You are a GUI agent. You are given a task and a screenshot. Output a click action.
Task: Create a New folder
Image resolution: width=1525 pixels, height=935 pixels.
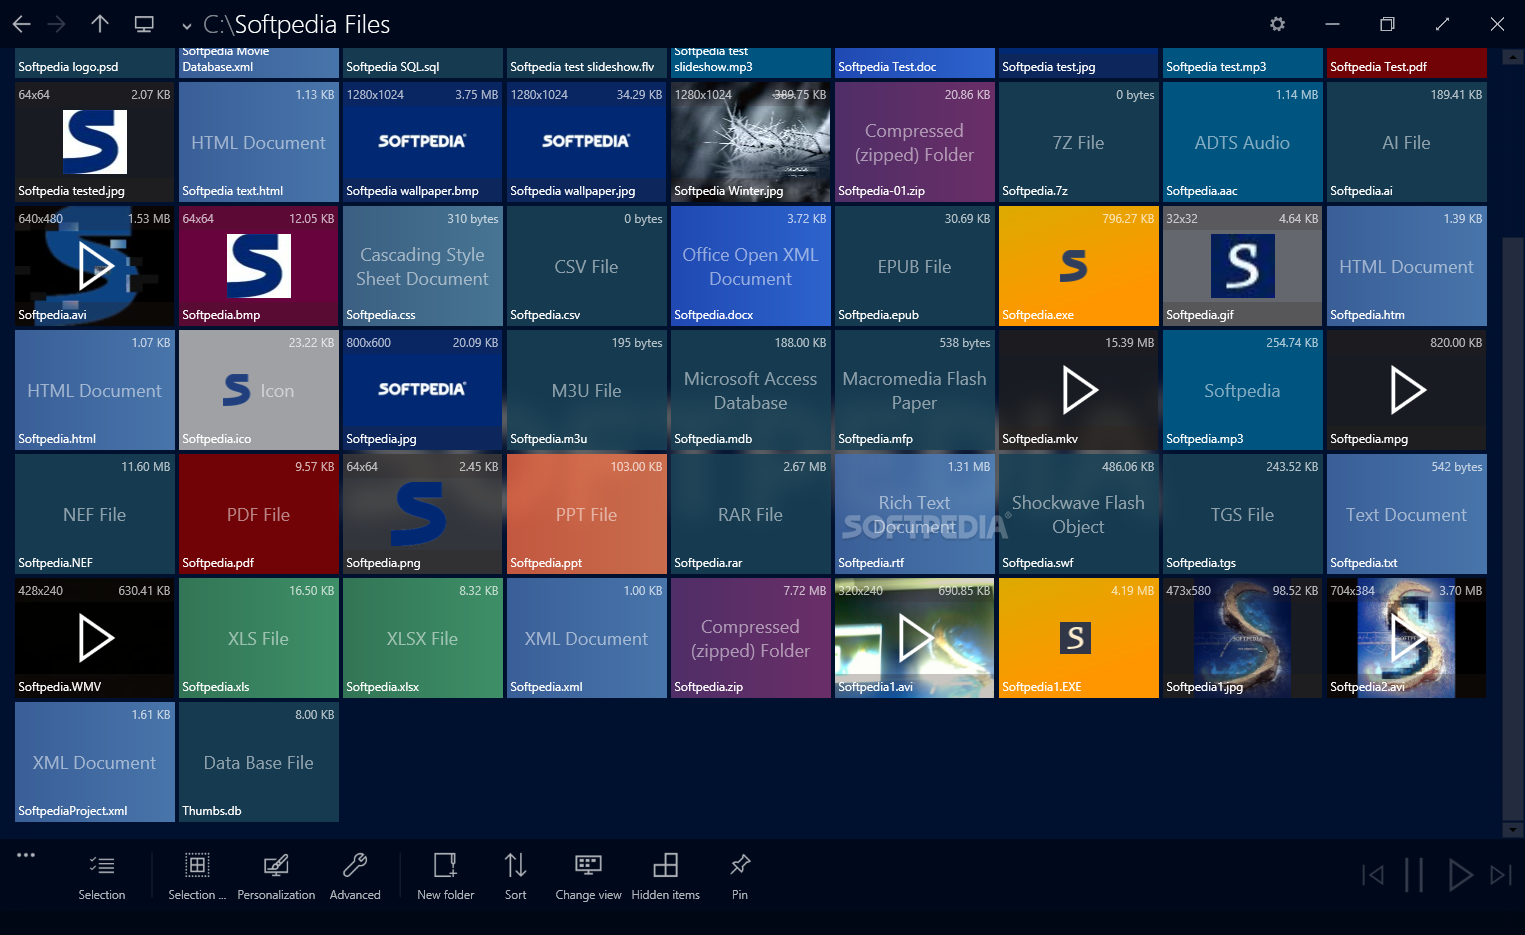pos(445,877)
